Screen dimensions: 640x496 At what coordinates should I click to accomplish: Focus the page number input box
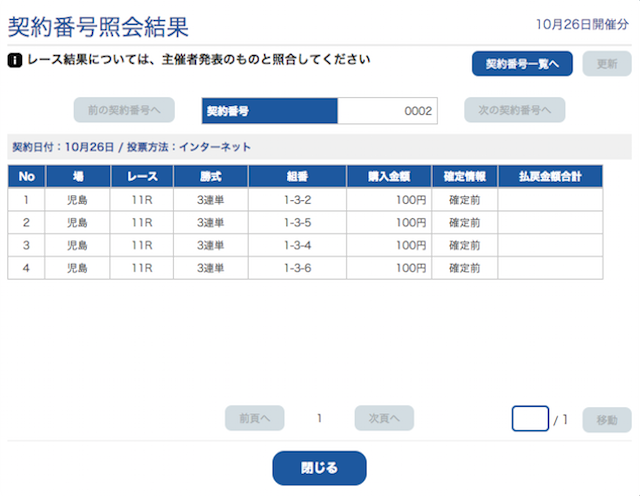[x=530, y=419]
